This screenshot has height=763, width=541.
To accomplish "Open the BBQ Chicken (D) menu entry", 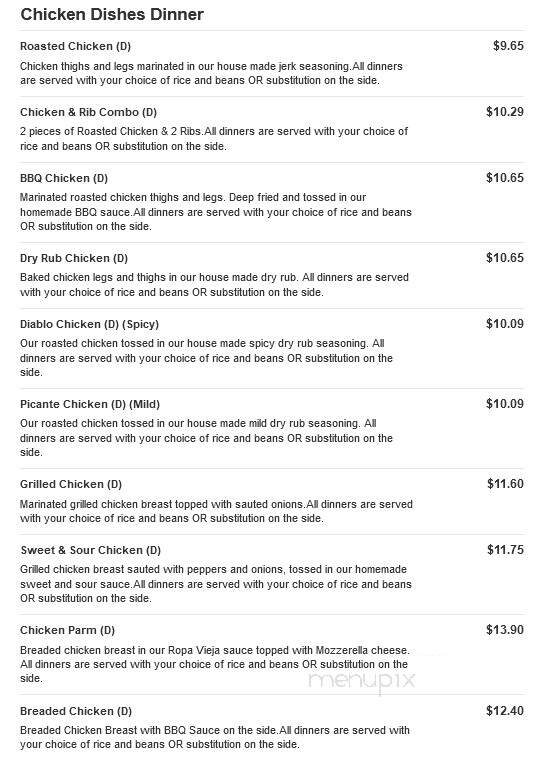I will coord(64,178).
